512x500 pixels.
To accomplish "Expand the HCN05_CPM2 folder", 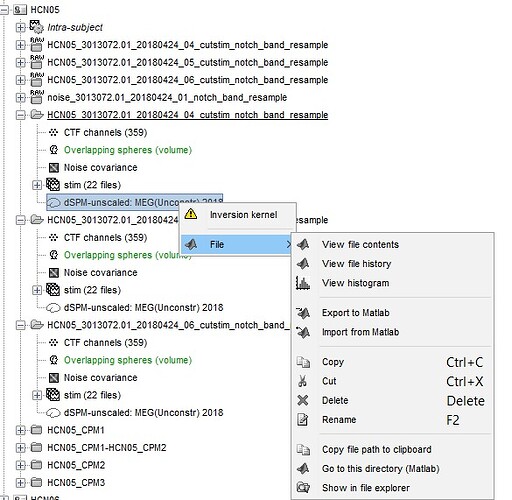I will click(x=20, y=465).
